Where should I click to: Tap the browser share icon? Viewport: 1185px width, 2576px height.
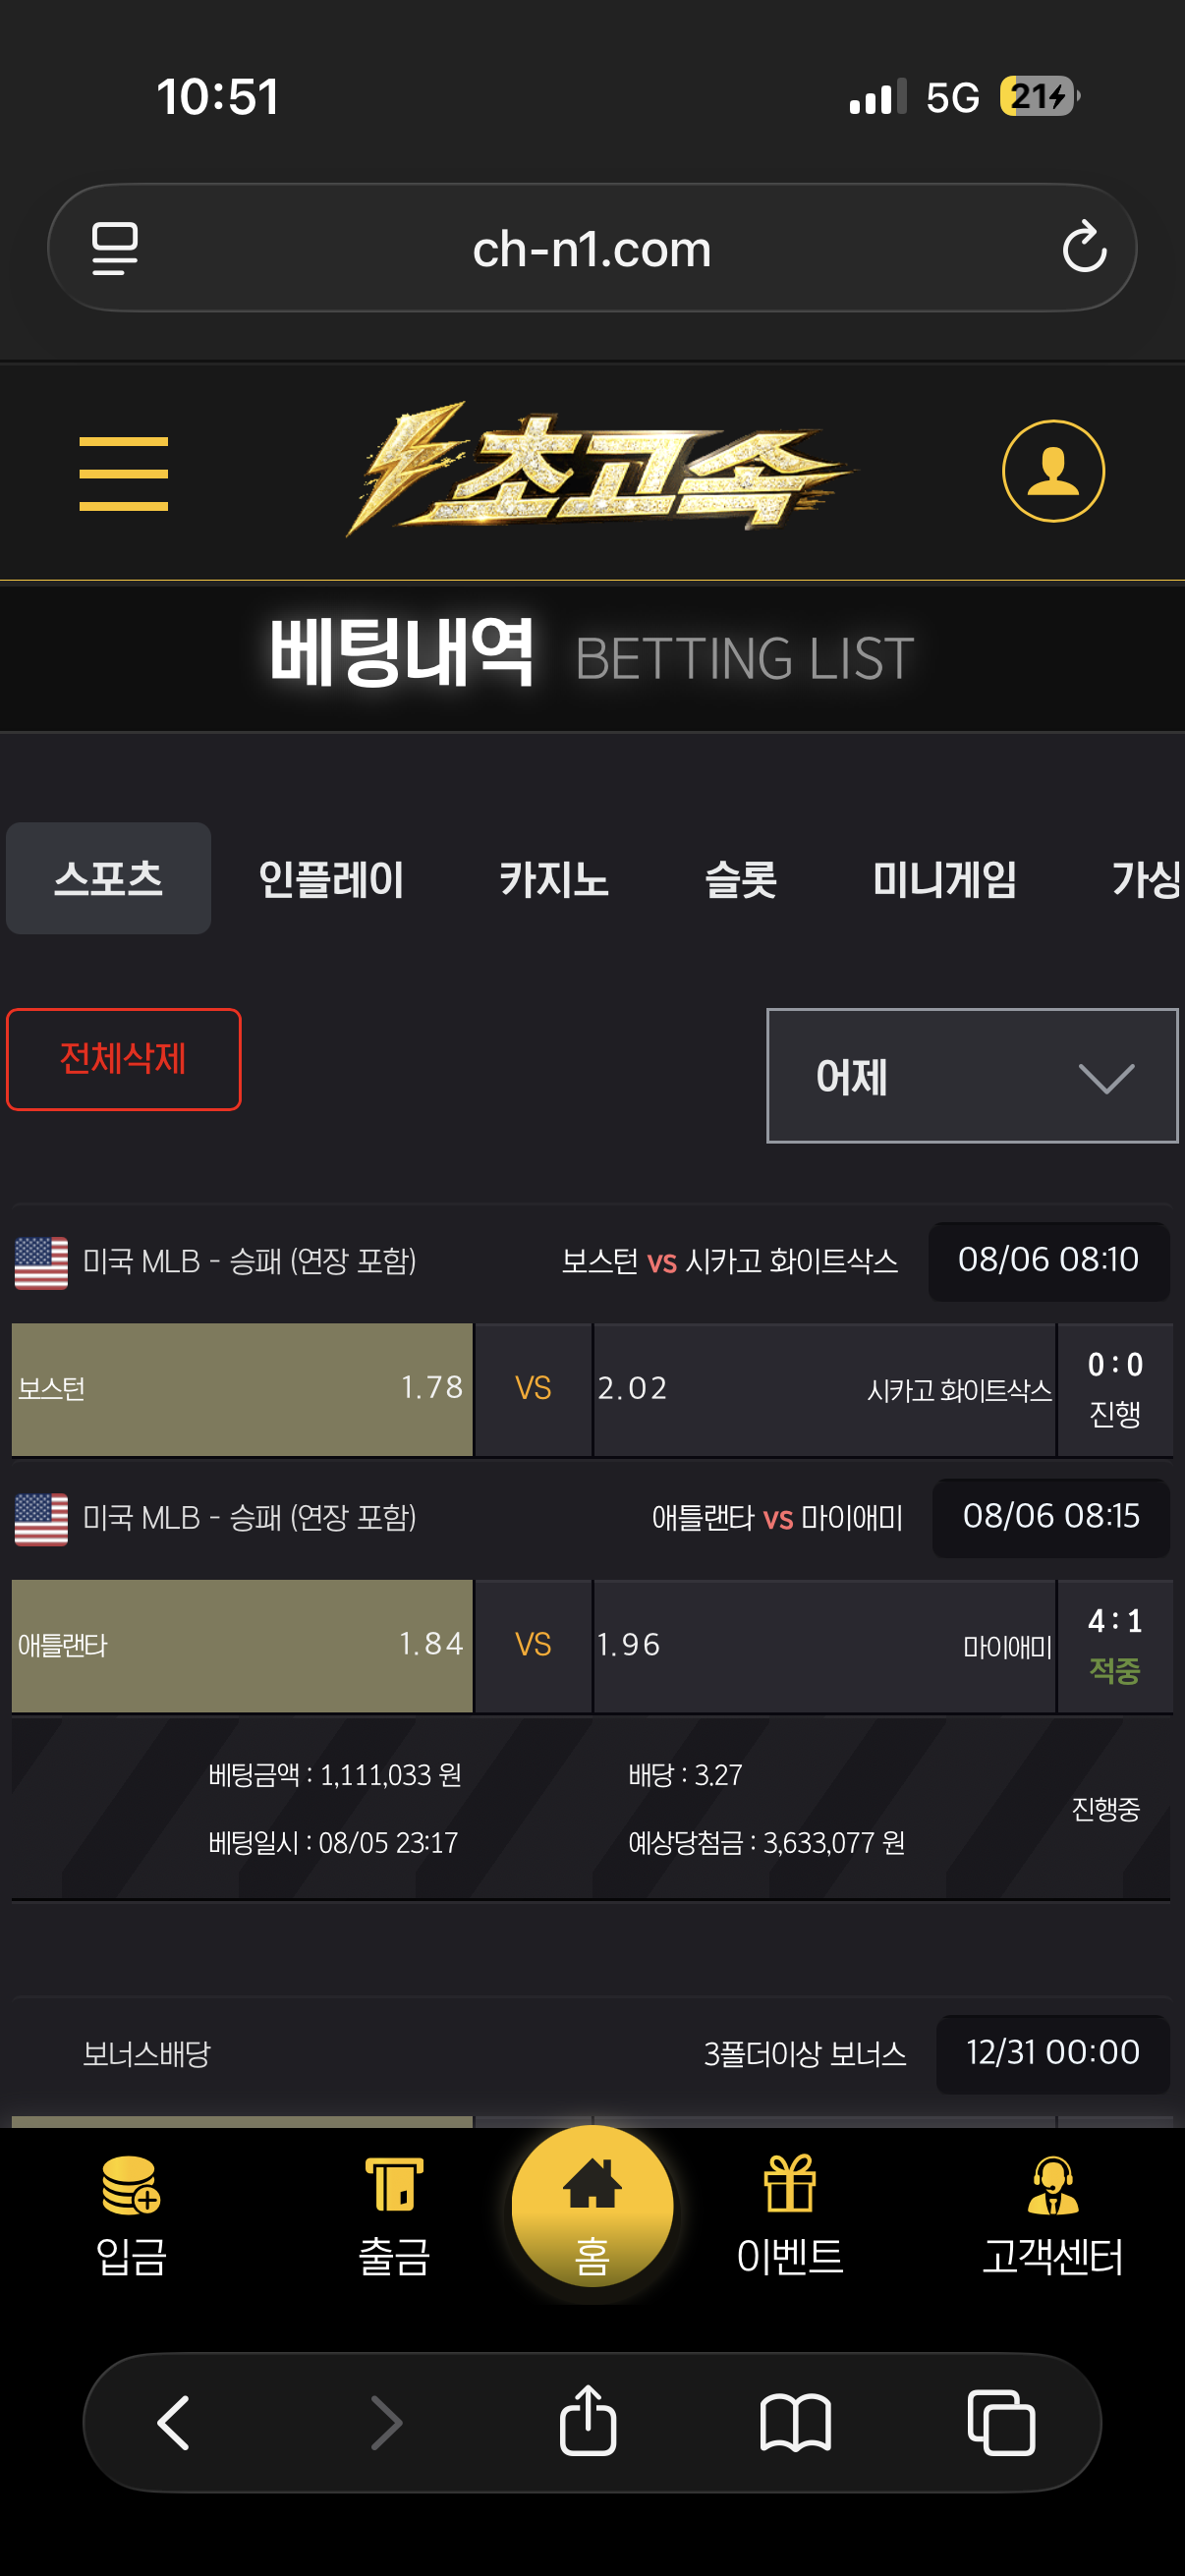588,2421
